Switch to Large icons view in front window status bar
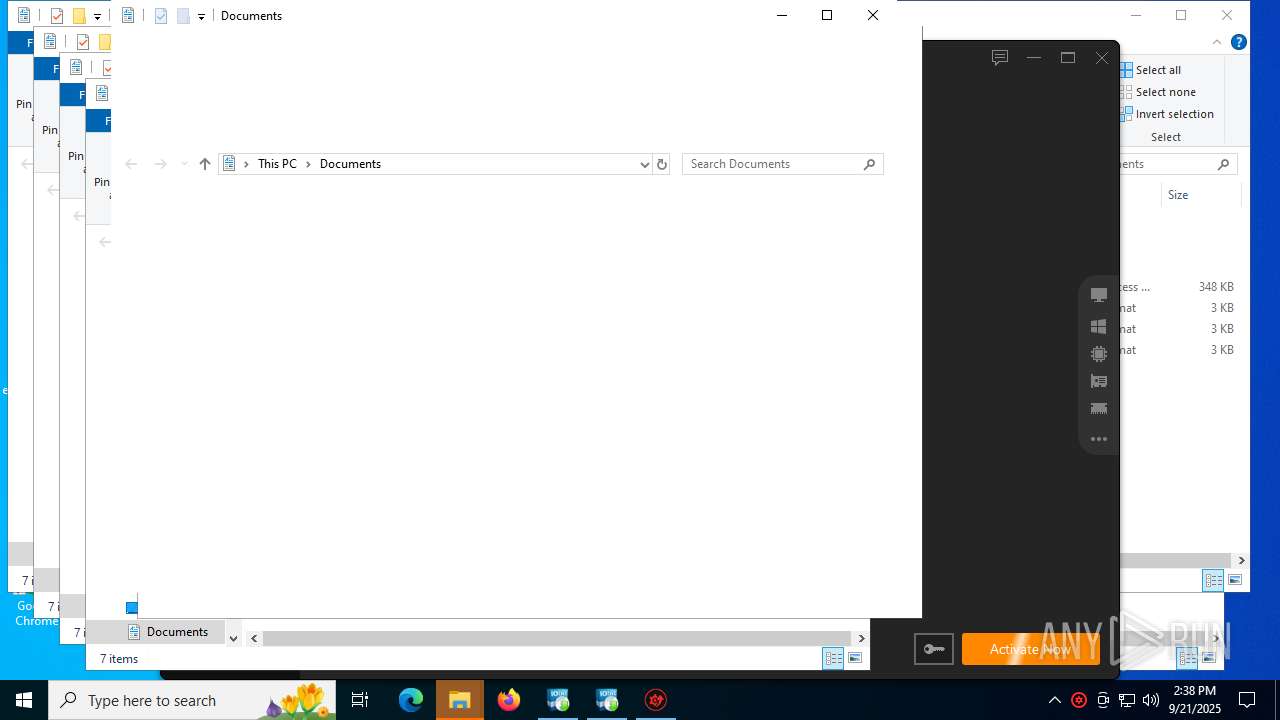Image resolution: width=1280 pixels, height=720 pixels. tap(855, 658)
